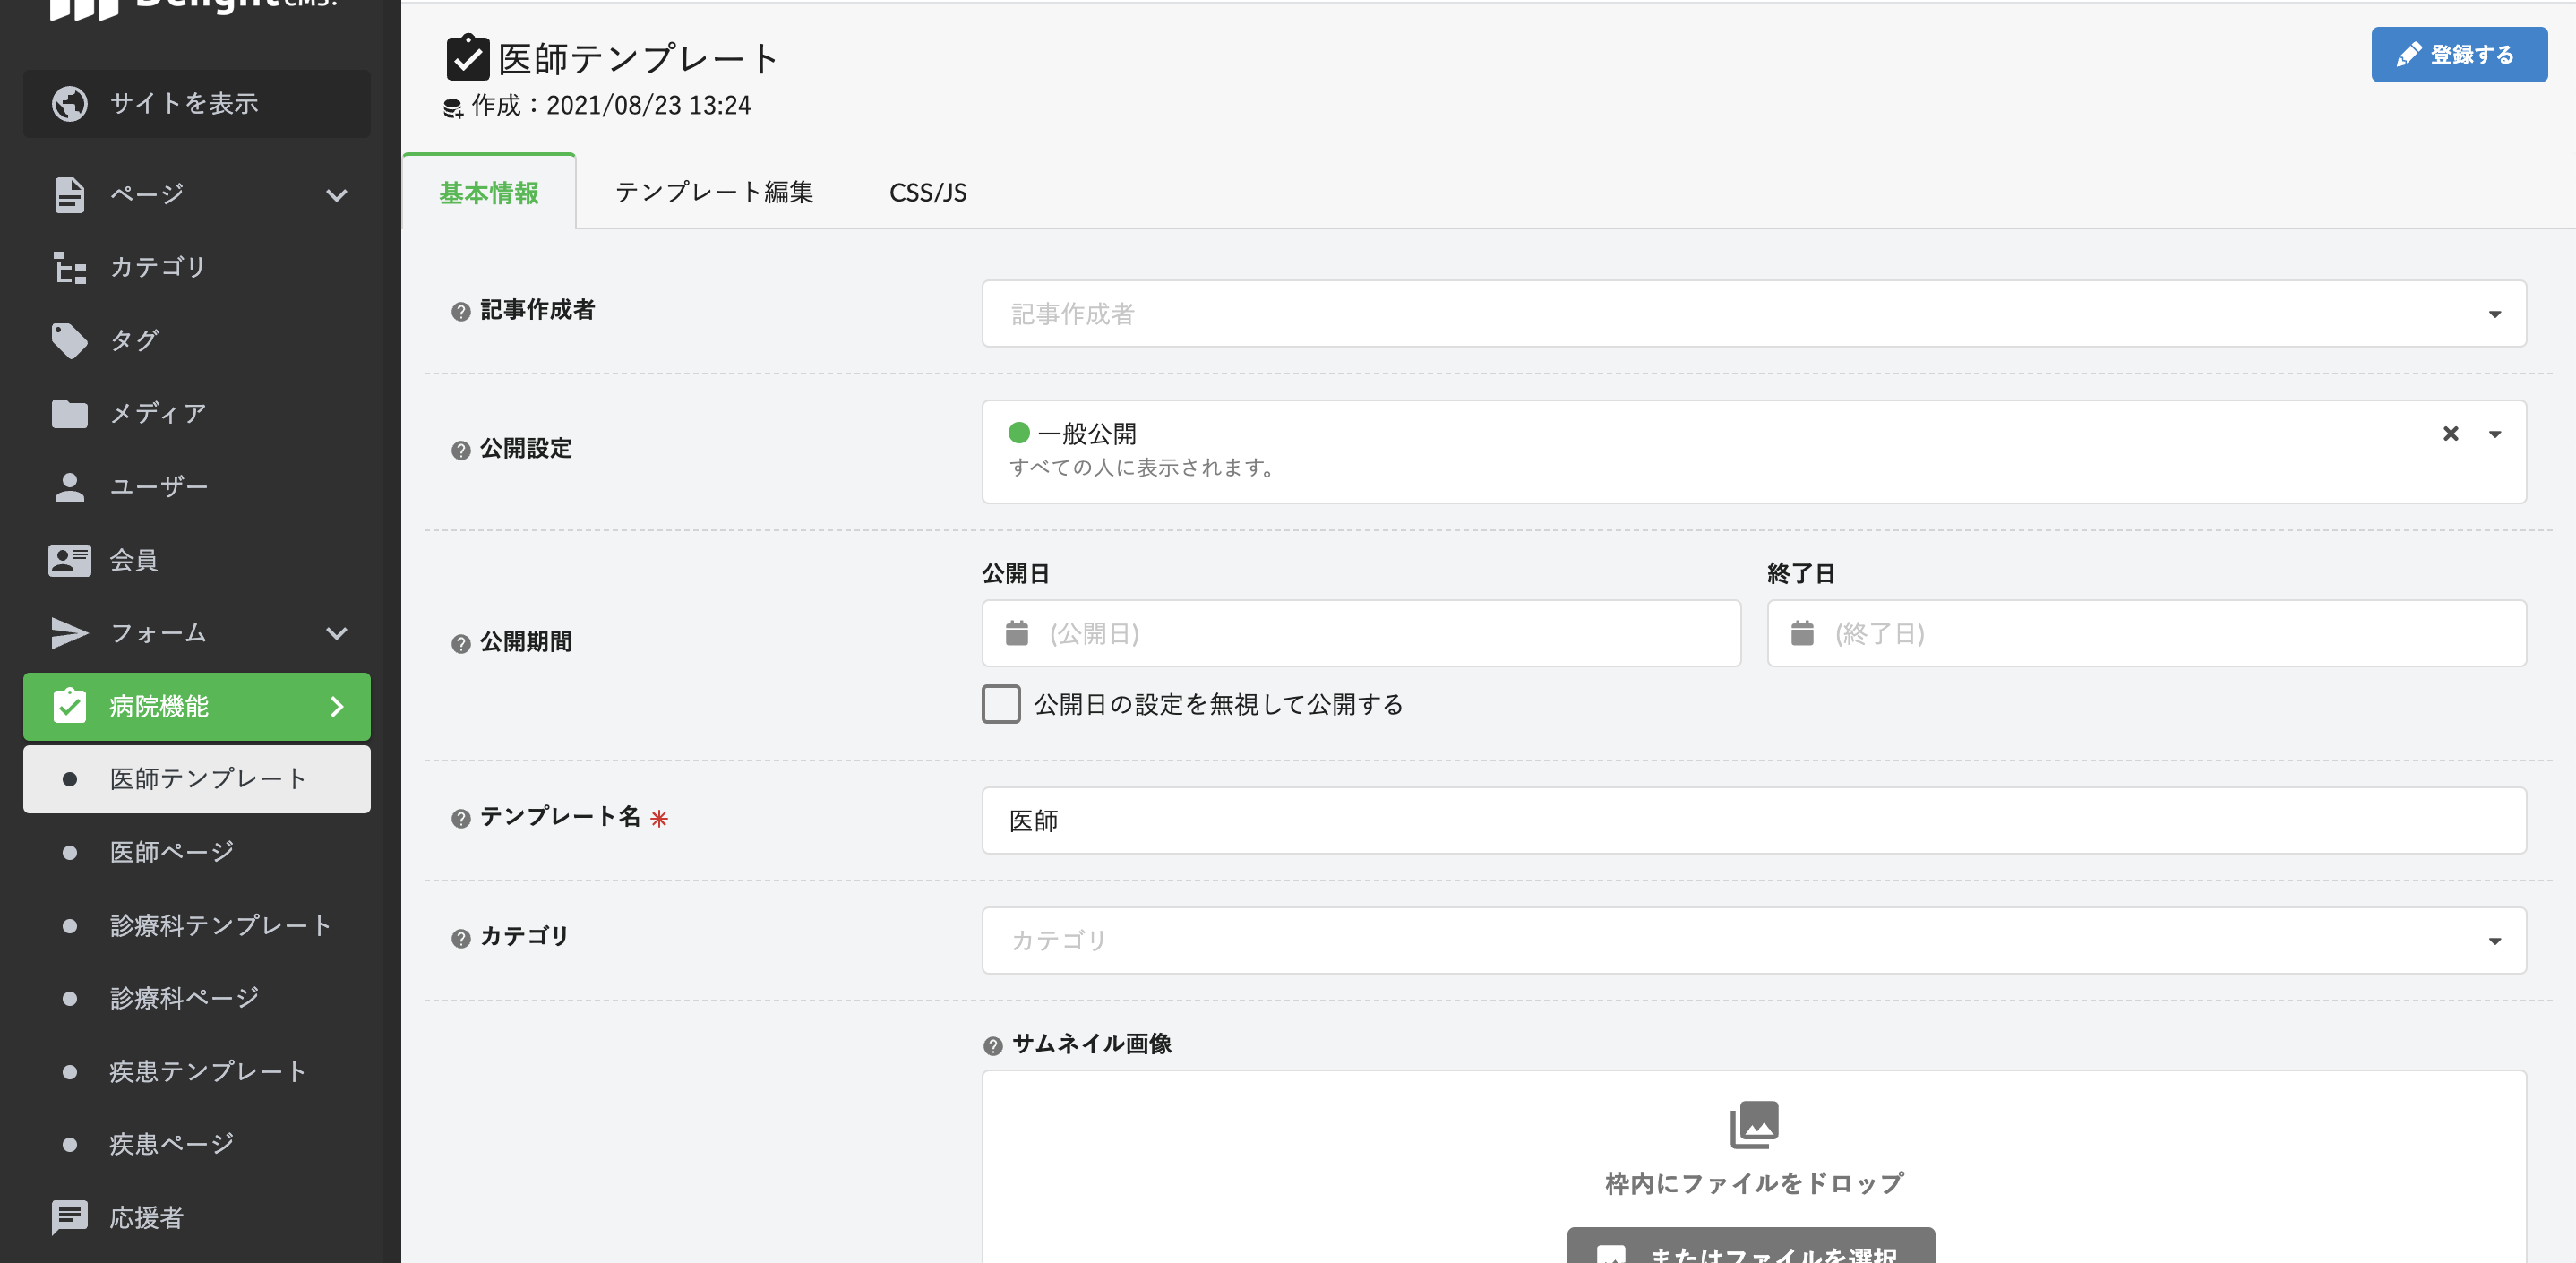
Task: Click the 会員 ID card icon
Action: pyautogui.click(x=69, y=560)
